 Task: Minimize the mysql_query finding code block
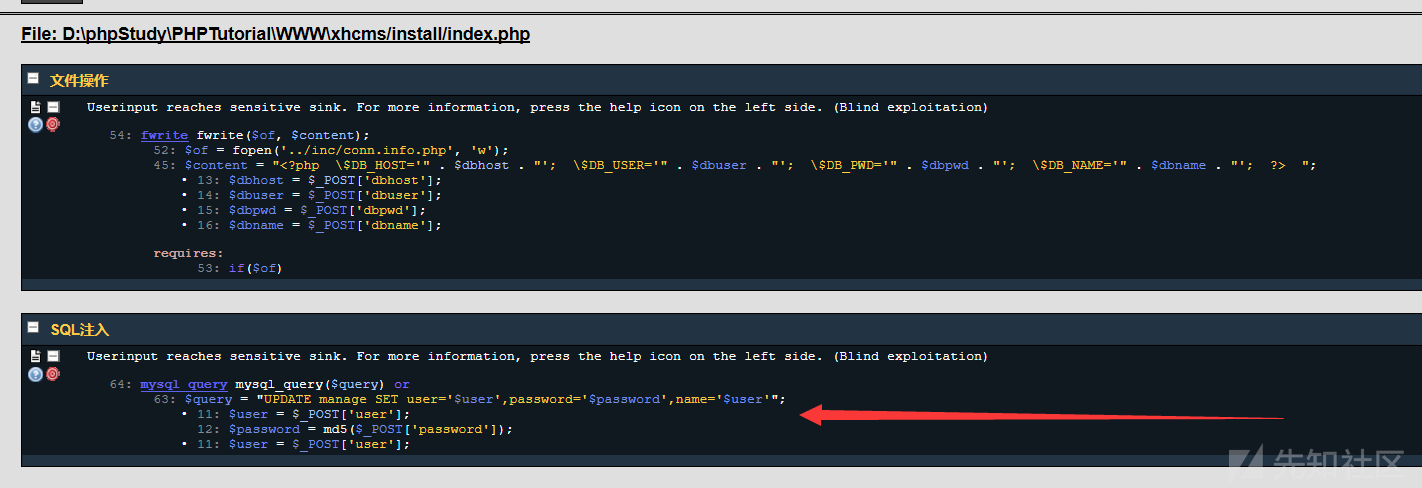(x=53, y=356)
